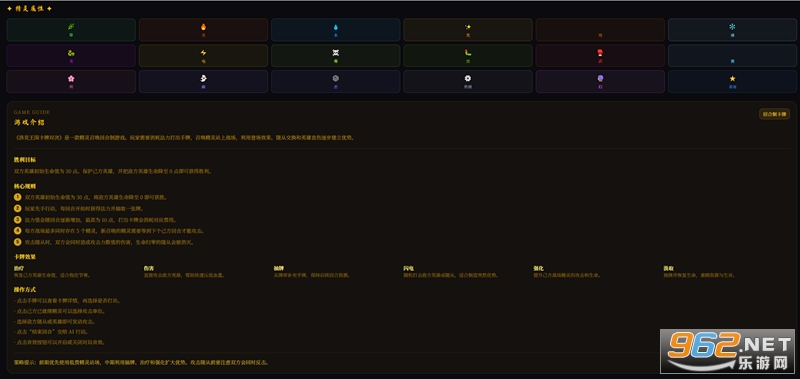Select the water droplet attribute card
Viewport: 800px width, 379px height.
tap(335, 30)
